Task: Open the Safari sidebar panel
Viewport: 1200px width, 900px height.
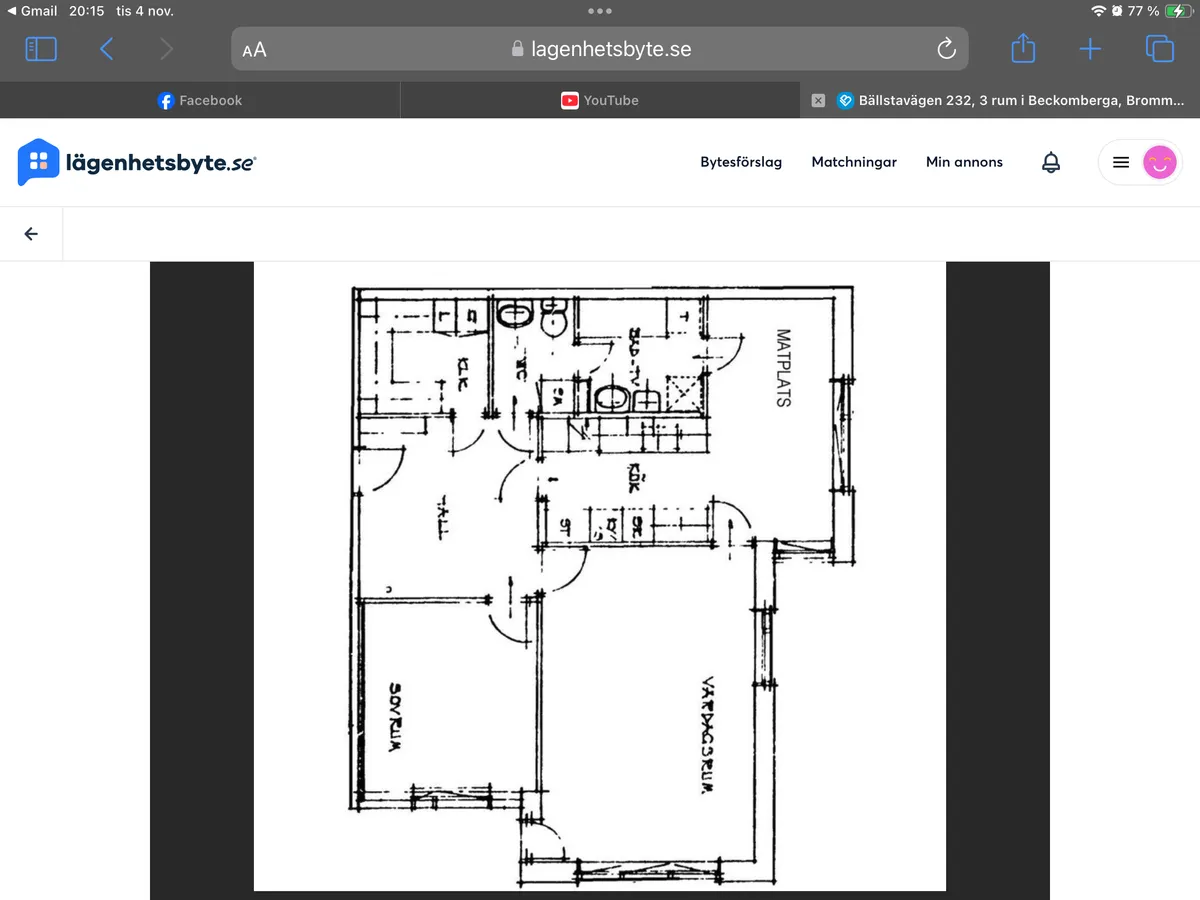Action: point(41,48)
